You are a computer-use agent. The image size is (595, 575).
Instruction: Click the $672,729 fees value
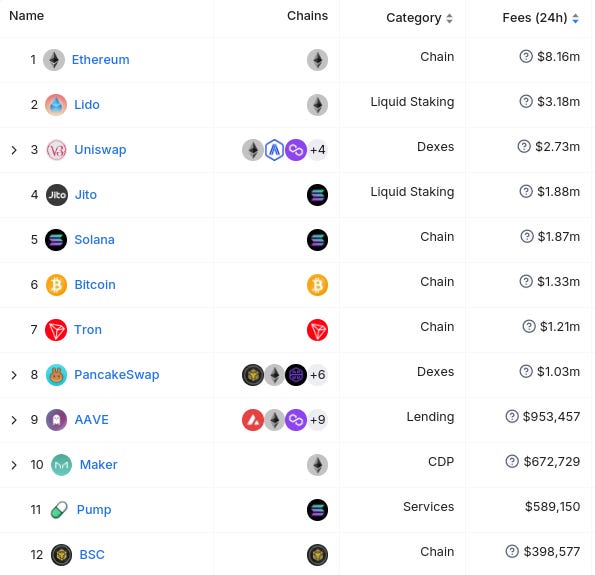(x=552, y=462)
